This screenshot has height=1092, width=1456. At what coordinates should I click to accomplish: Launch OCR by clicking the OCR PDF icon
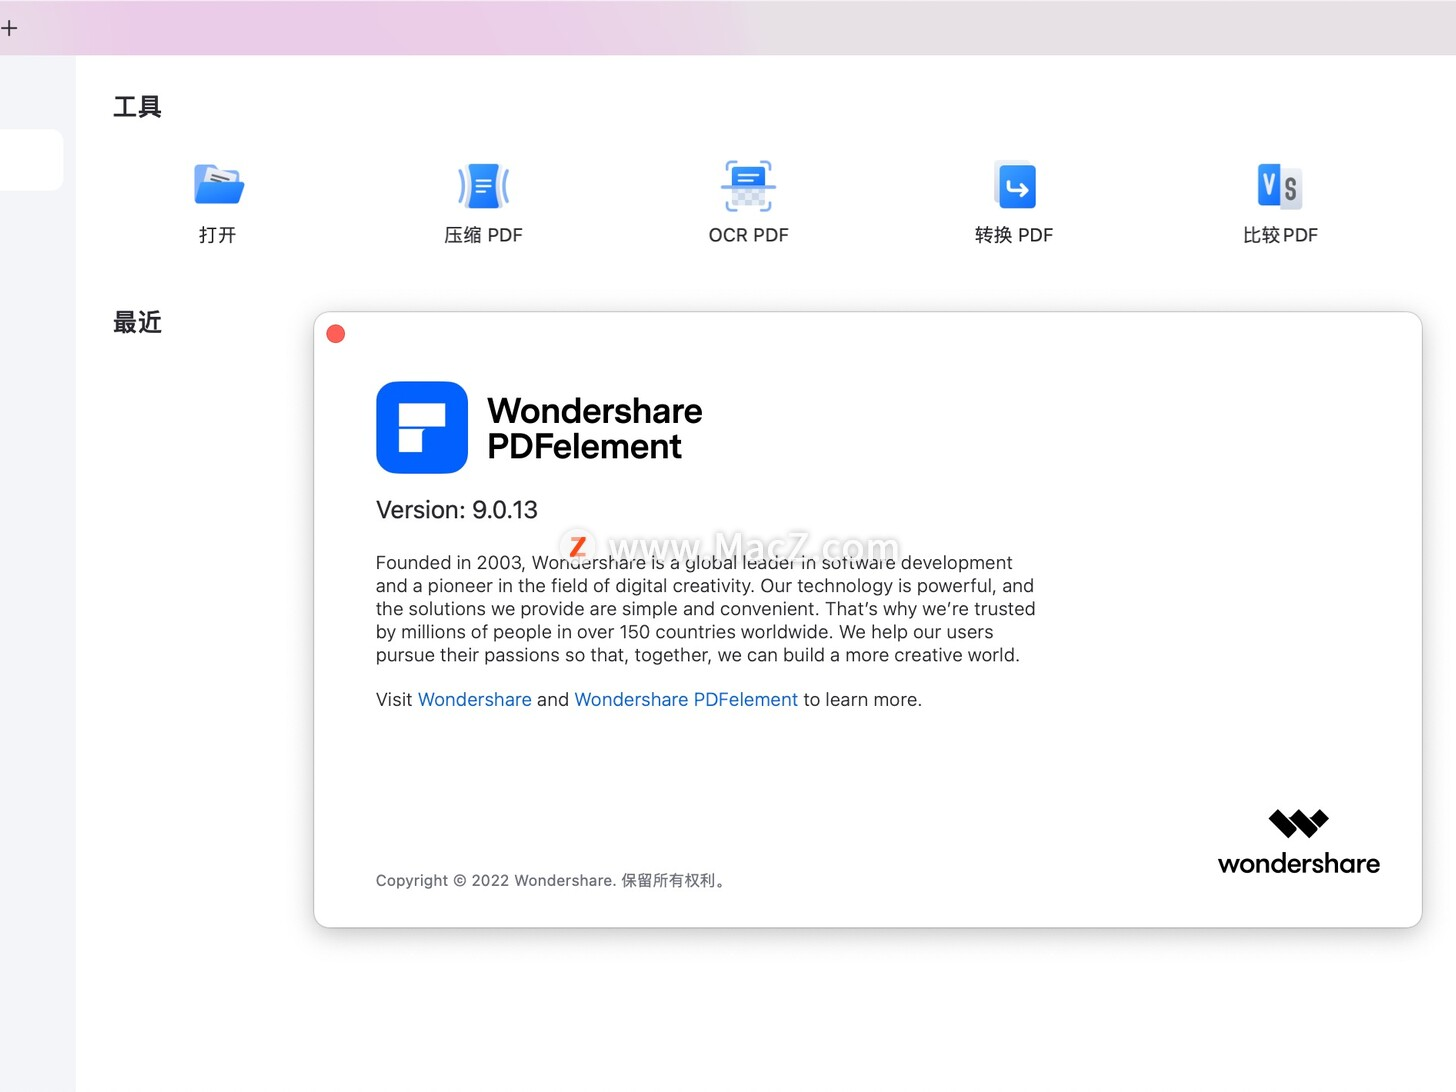point(748,185)
